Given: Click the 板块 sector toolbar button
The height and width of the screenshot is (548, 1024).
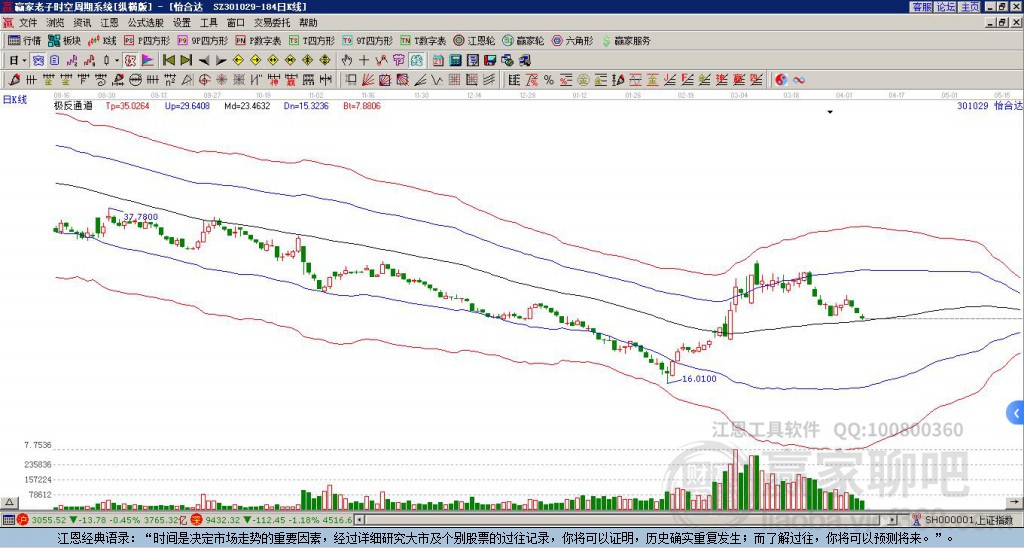Looking at the screenshot, I should [x=64, y=40].
